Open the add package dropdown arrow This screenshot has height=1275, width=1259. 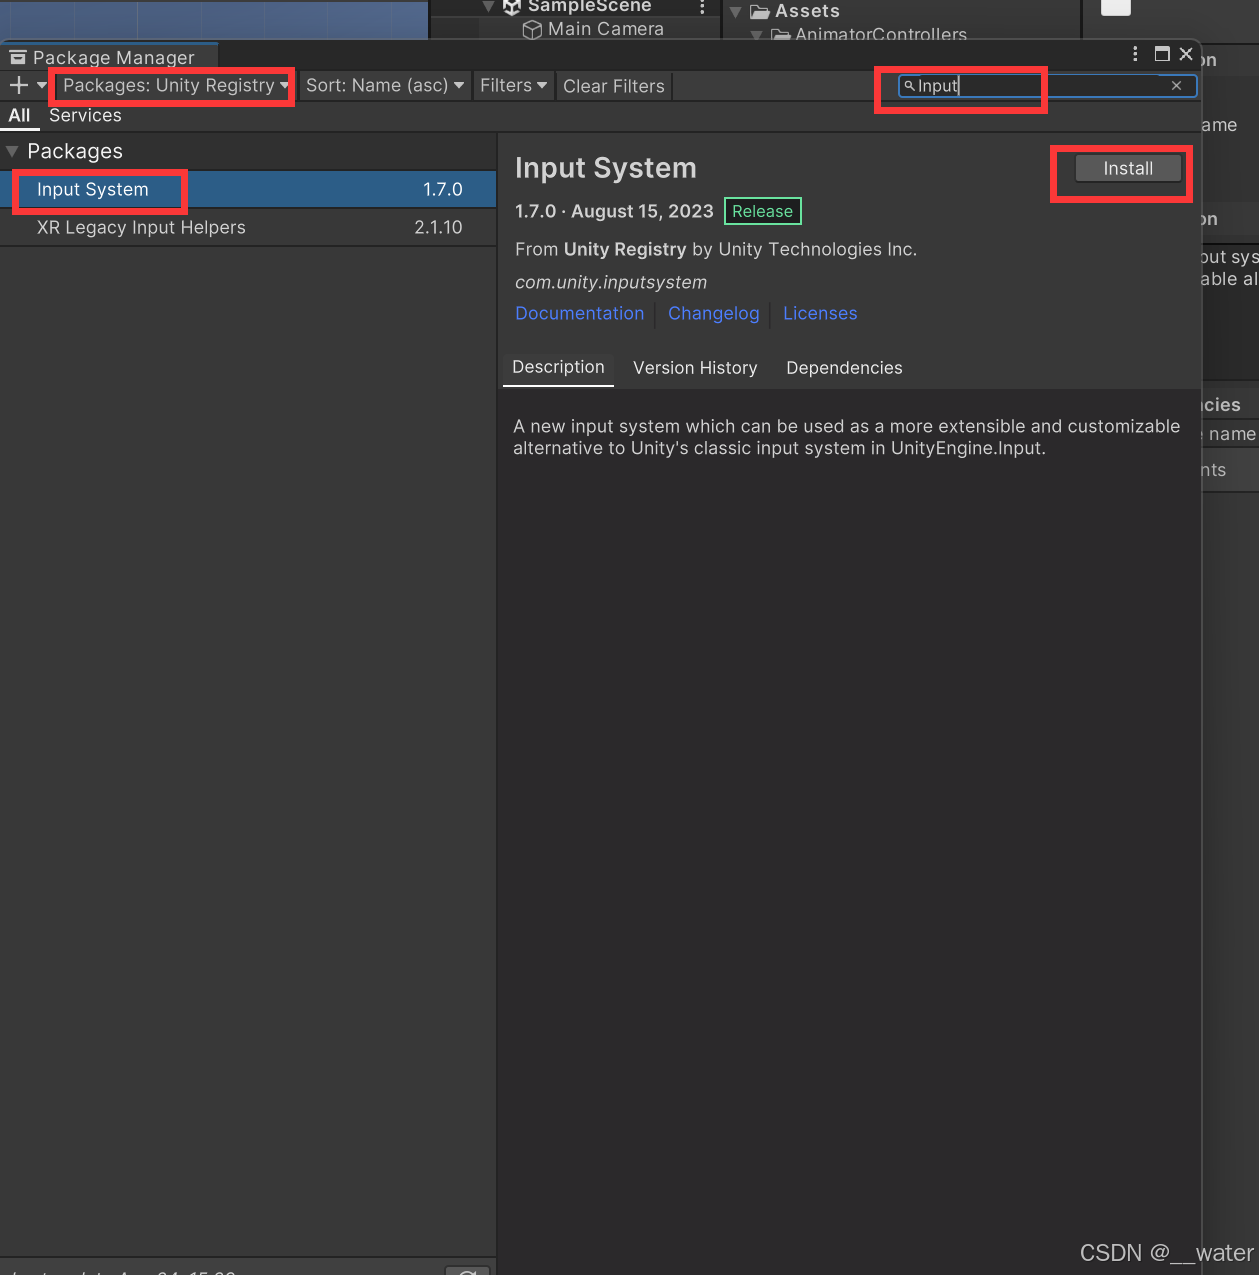pyautogui.click(x=42, y=86)
